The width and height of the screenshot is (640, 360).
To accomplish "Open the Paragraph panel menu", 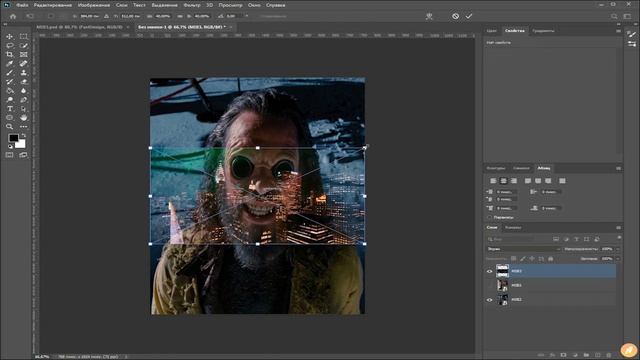I will [x=618, y=168].
